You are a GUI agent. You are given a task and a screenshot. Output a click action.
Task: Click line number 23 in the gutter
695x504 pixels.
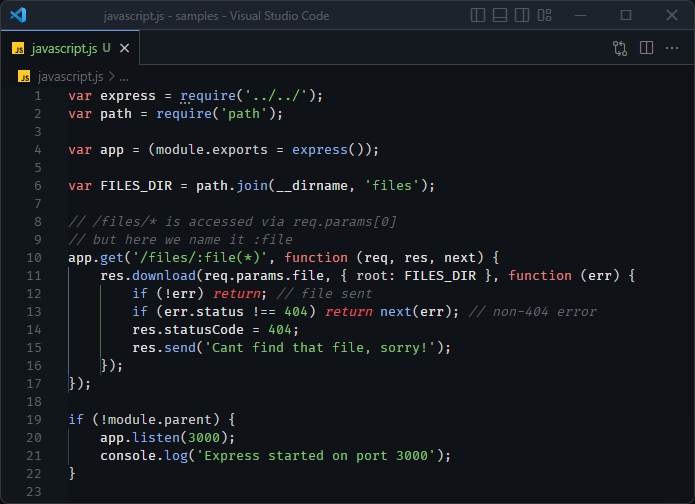[x=34, y=492]
